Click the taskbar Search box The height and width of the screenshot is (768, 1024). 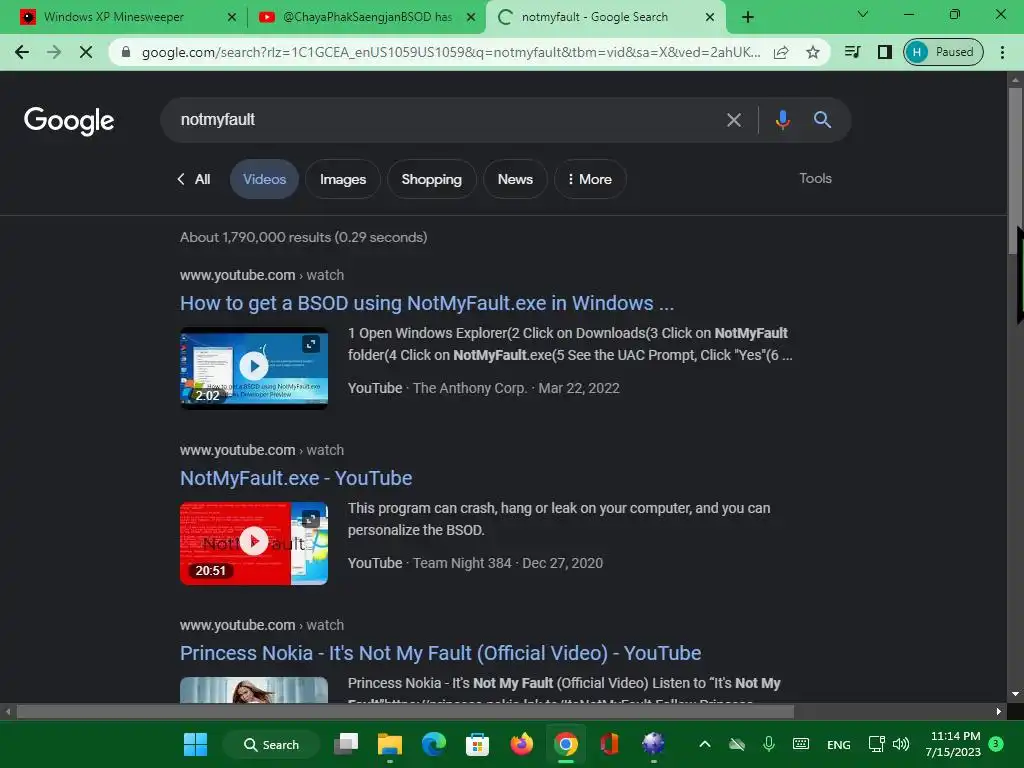pos(272,744)
